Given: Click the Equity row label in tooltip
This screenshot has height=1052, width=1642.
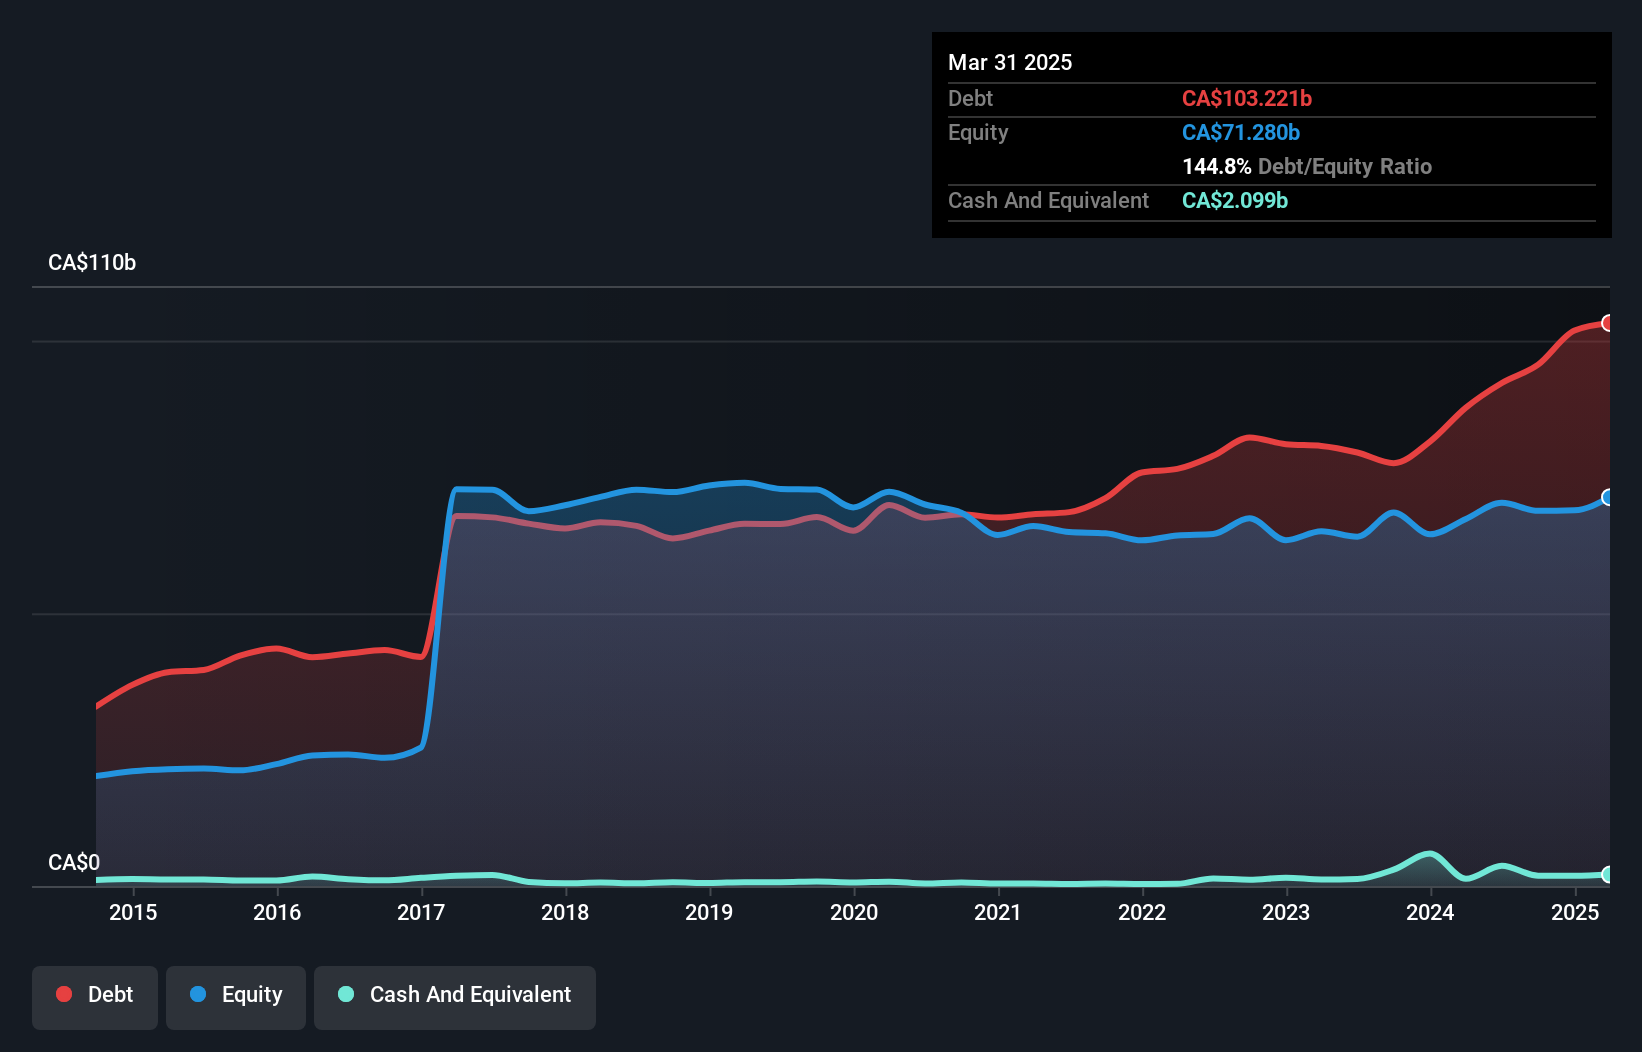Looking at the screenshot, I should coord(978,132).
